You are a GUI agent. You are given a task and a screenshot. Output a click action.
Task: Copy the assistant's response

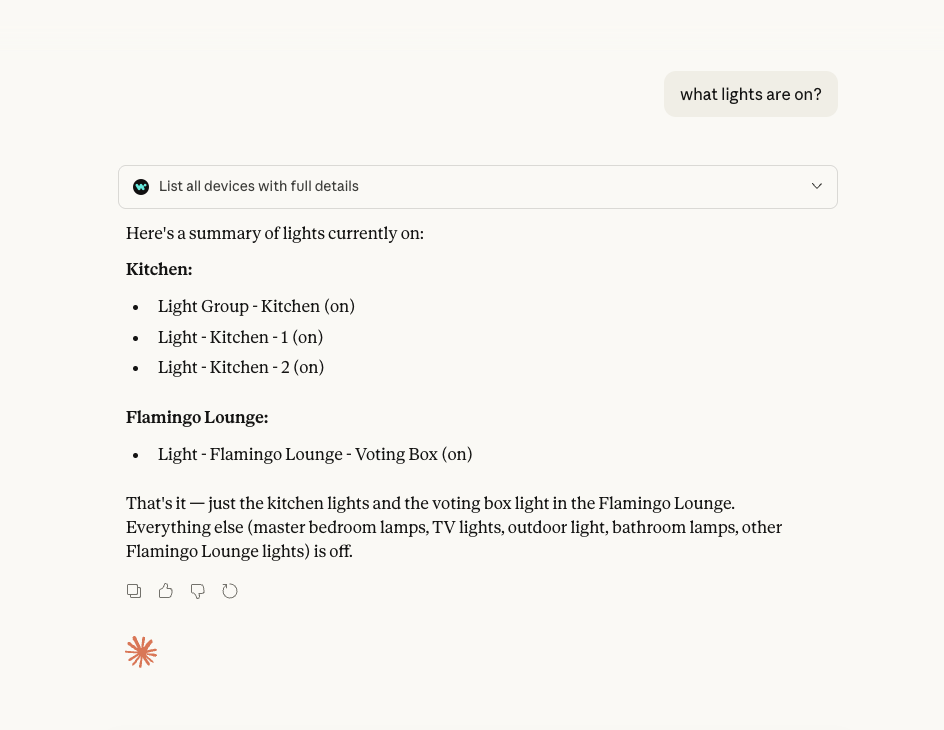134,591
